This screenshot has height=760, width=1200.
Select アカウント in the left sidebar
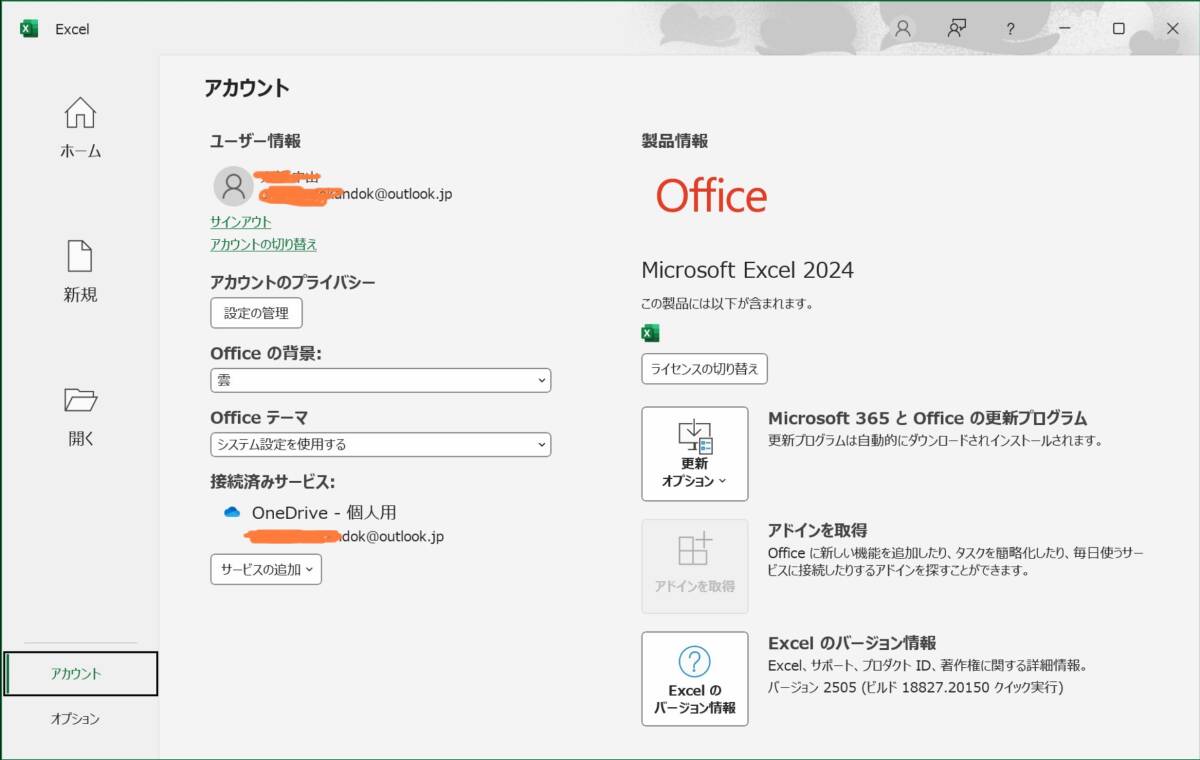(x=80, y=673)
